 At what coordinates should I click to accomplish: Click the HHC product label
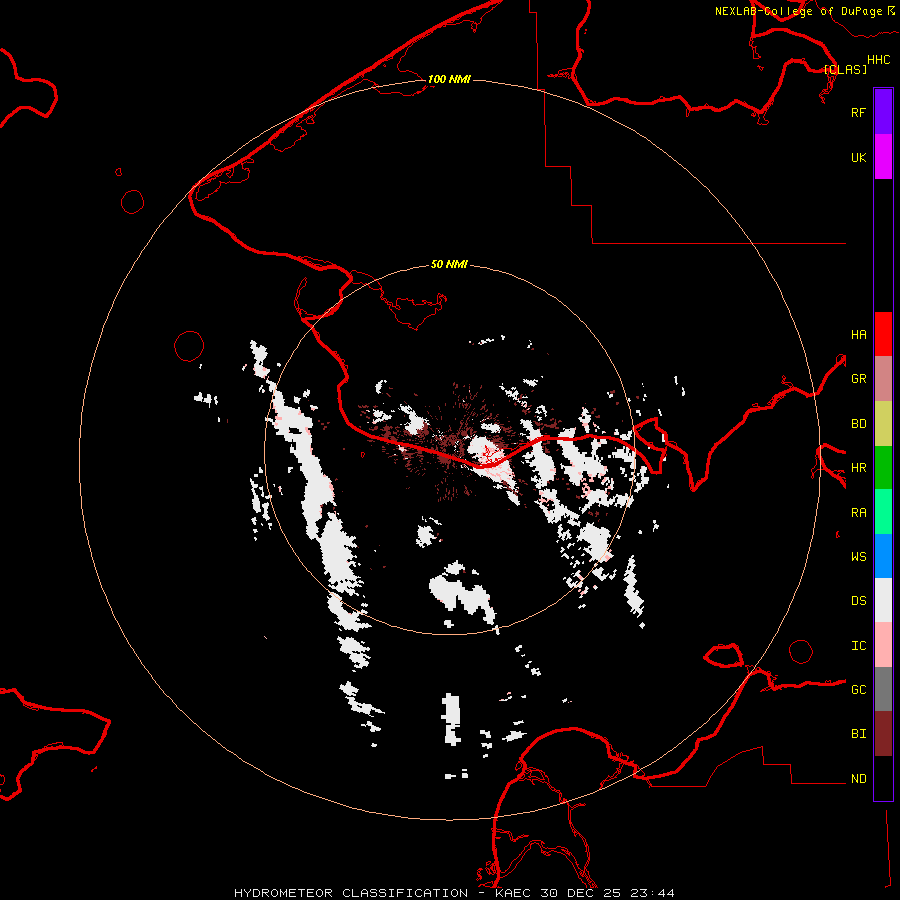pyautogui.click(x=878, y=60)
